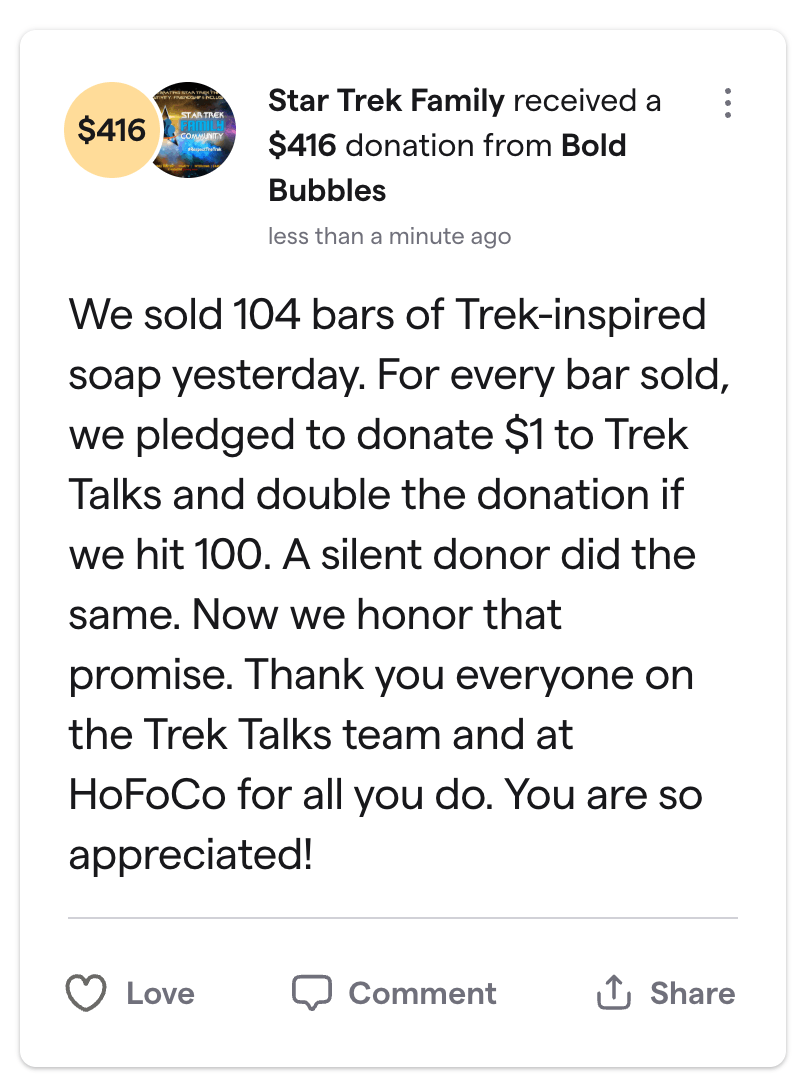Click the words "received a" in the header
The height and width of the screenshot is (1090, 808).
(587, 101)
